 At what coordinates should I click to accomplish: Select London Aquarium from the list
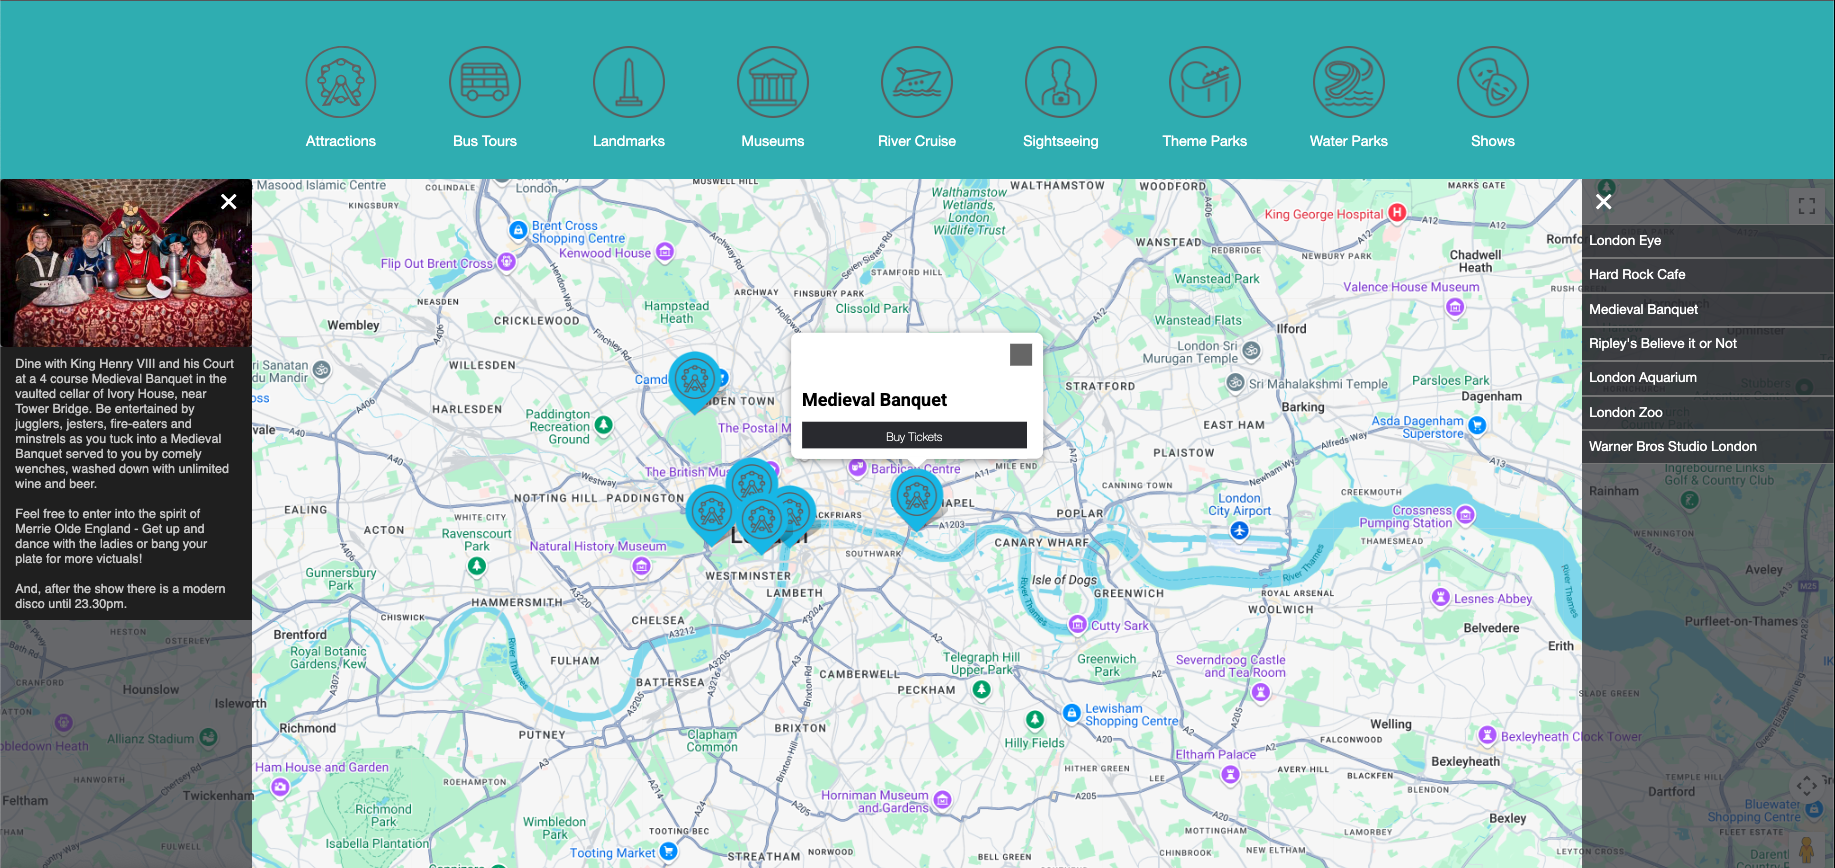click(x=1708, y=377)
